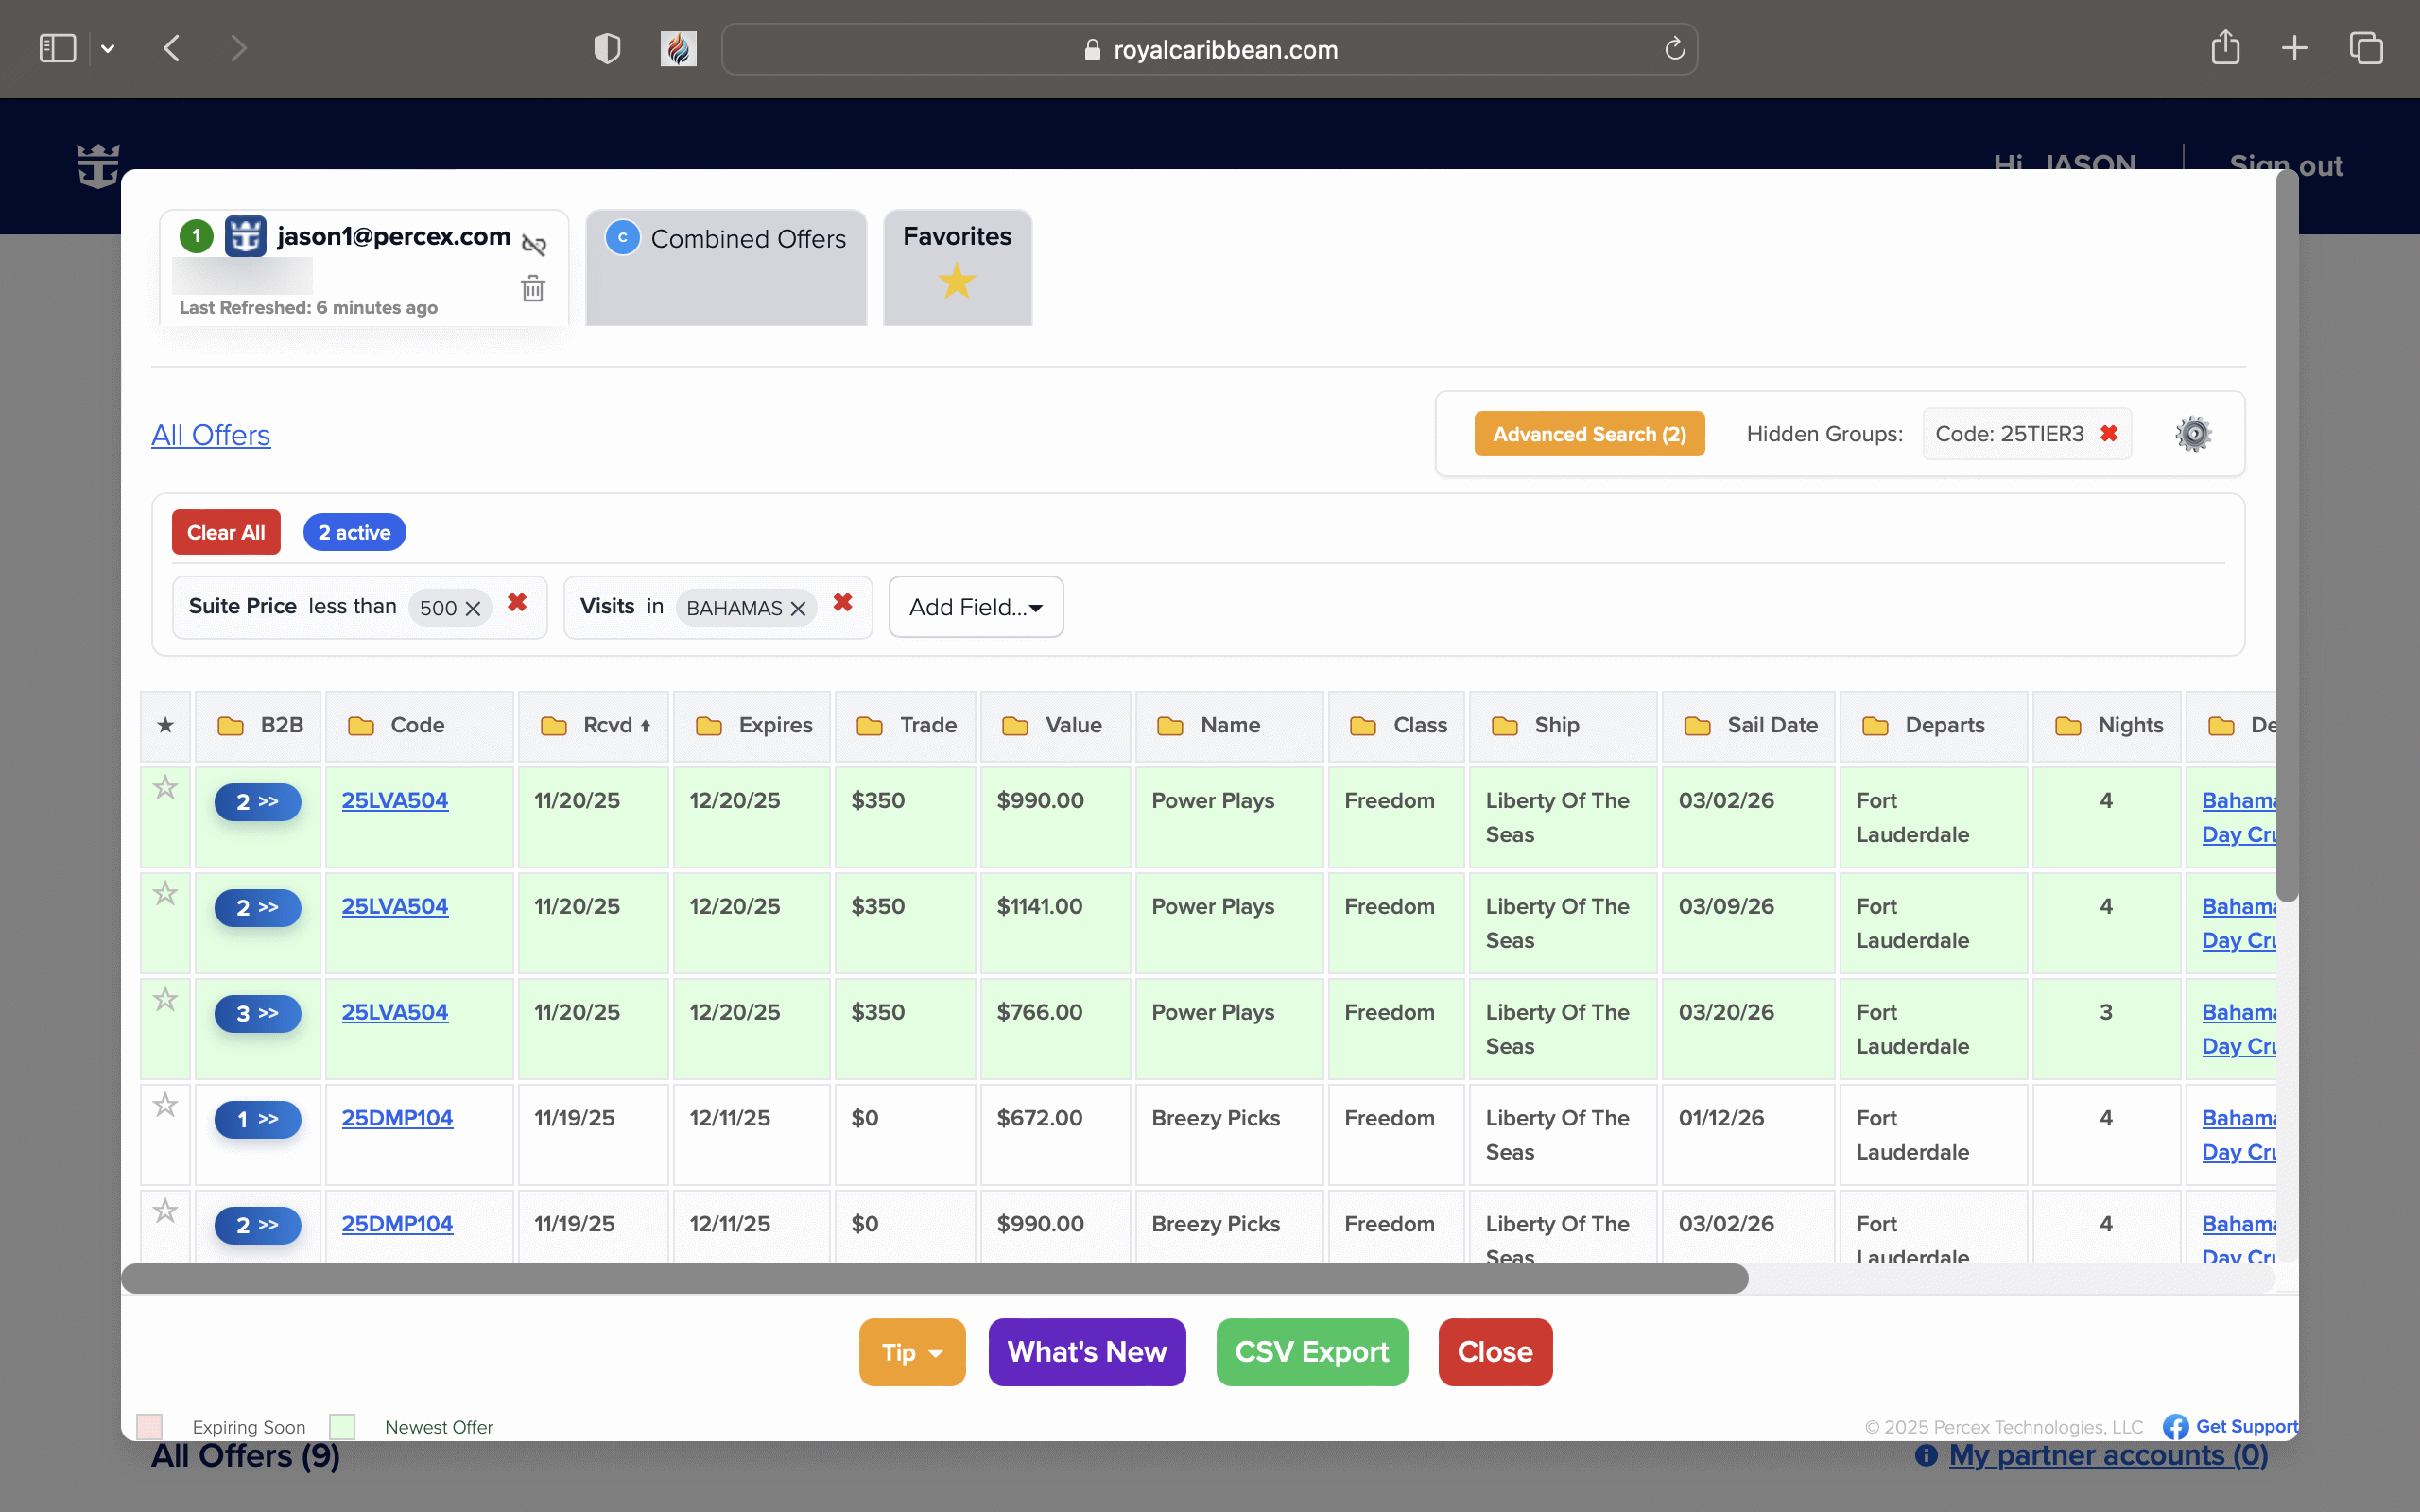Switch to Combined Offers tab
Screen dimensions: 2420x1512
(727, 240)
